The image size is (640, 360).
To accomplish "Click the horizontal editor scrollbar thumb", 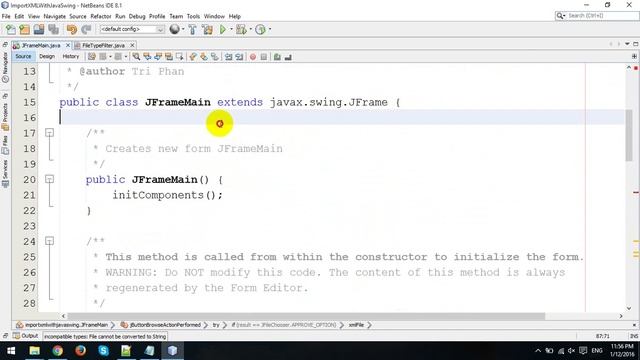I will click(x=306, y=316).
